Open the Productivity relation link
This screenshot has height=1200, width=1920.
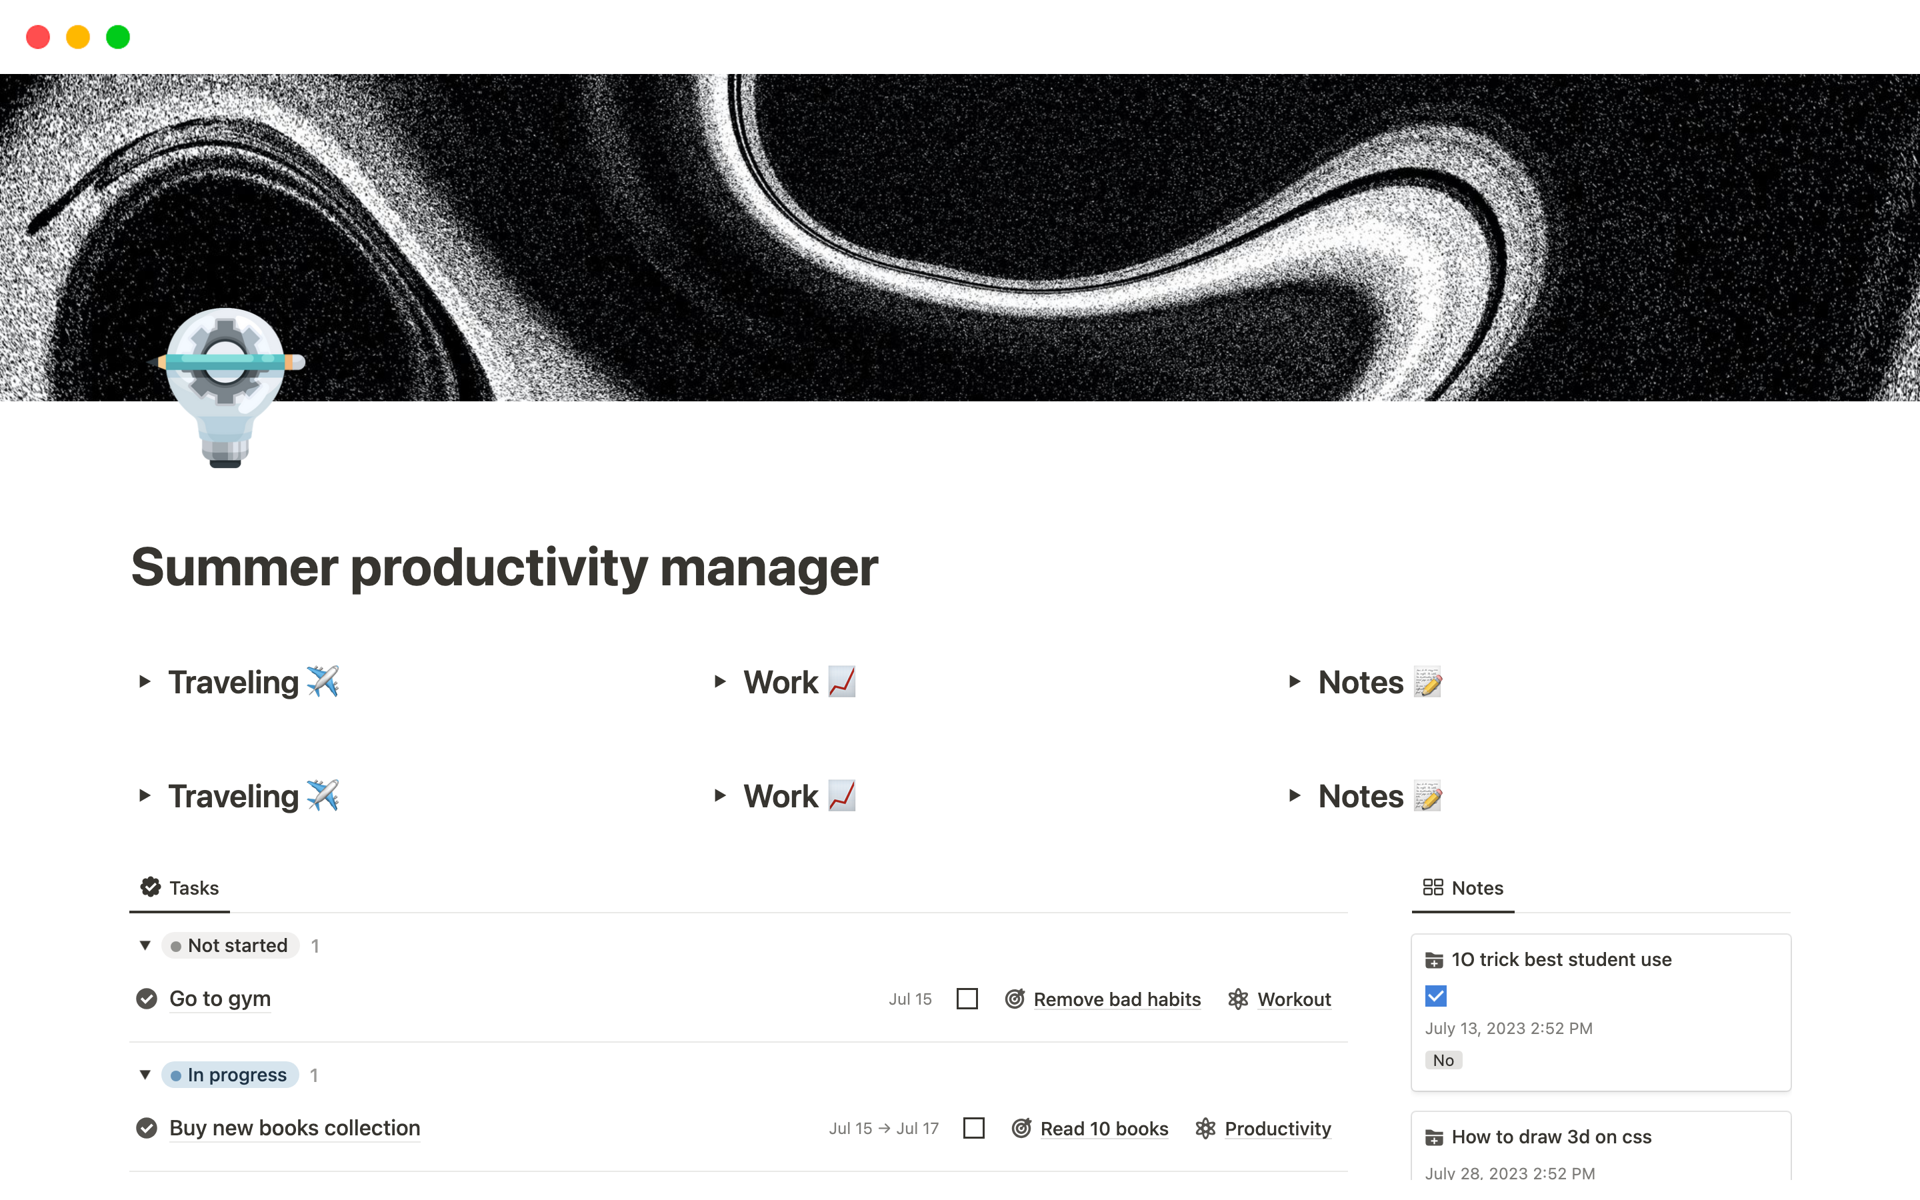coord(1277,1128)
